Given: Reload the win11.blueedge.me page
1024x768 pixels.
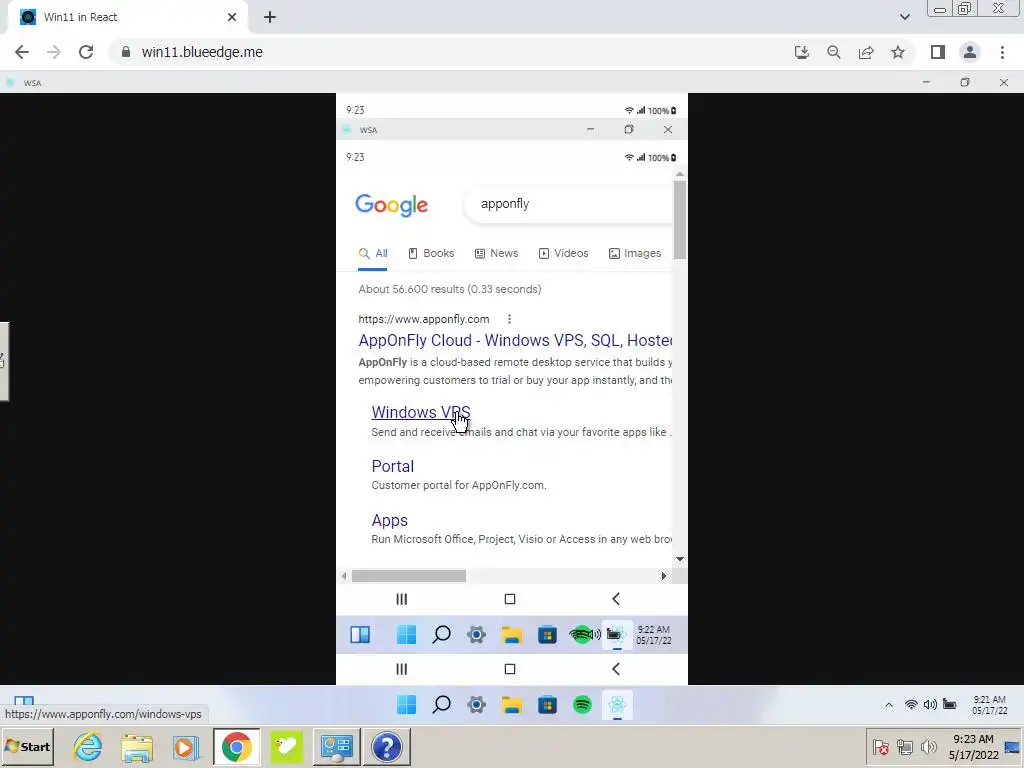Looking at the screenshot, I should click(86, 52).
